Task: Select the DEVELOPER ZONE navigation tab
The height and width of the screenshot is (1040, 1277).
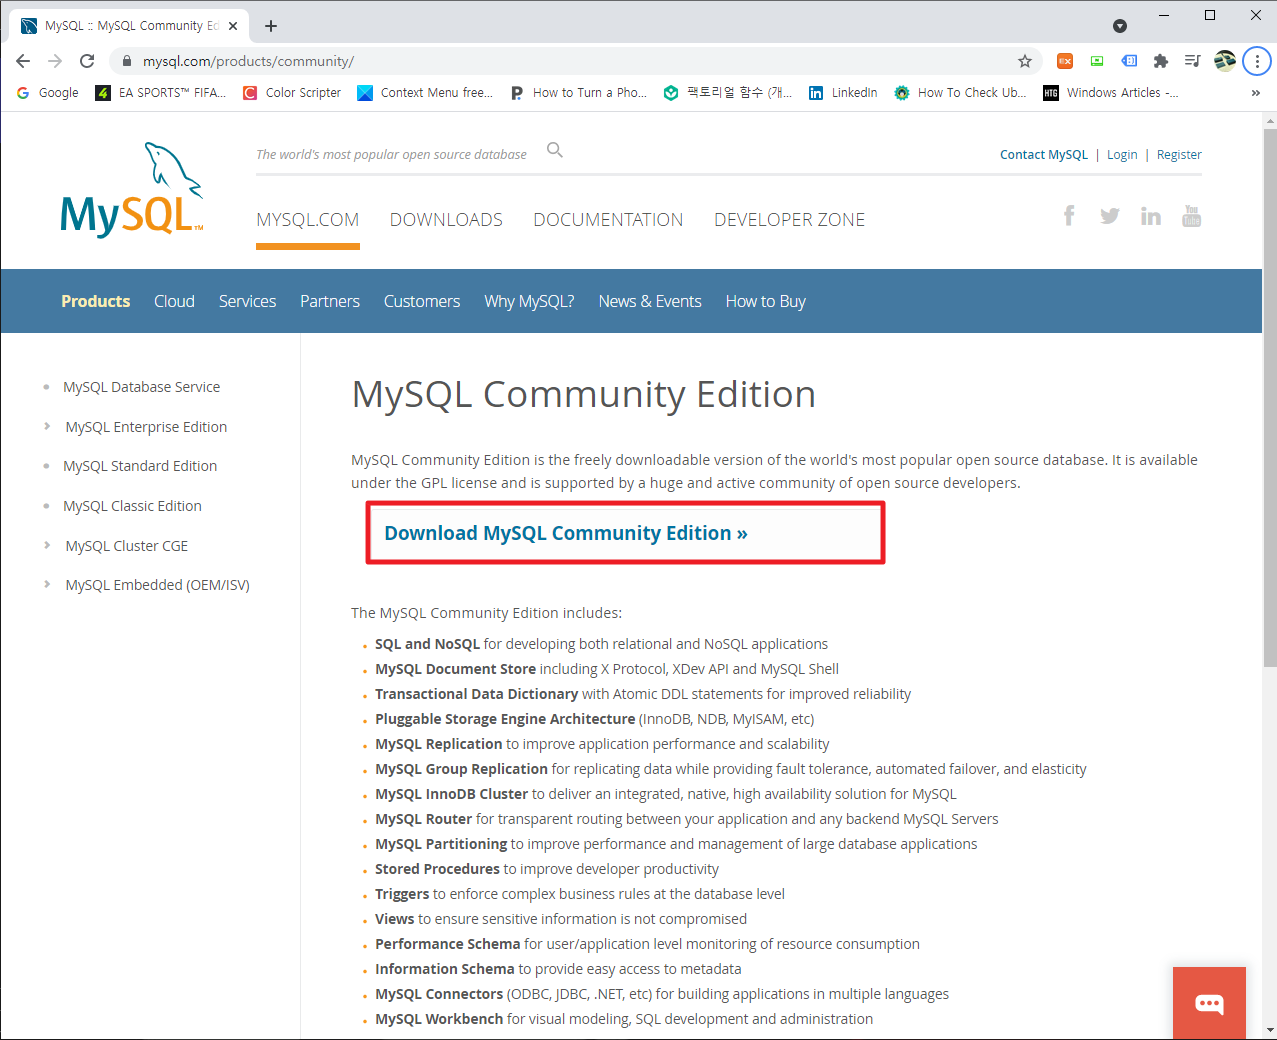Action: click(789, 220)
